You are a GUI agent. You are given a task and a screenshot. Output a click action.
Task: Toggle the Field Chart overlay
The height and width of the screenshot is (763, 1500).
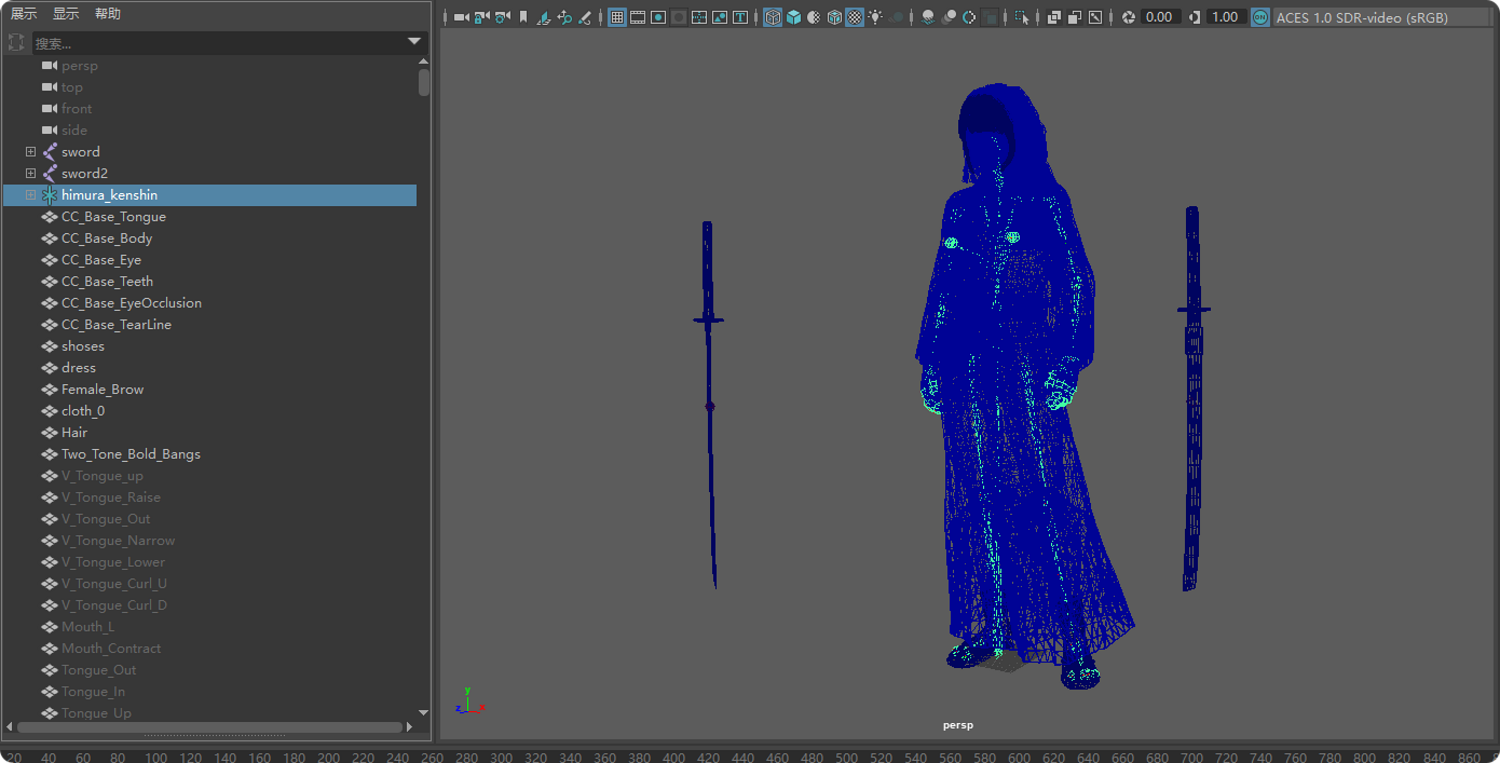coord(699,17)
